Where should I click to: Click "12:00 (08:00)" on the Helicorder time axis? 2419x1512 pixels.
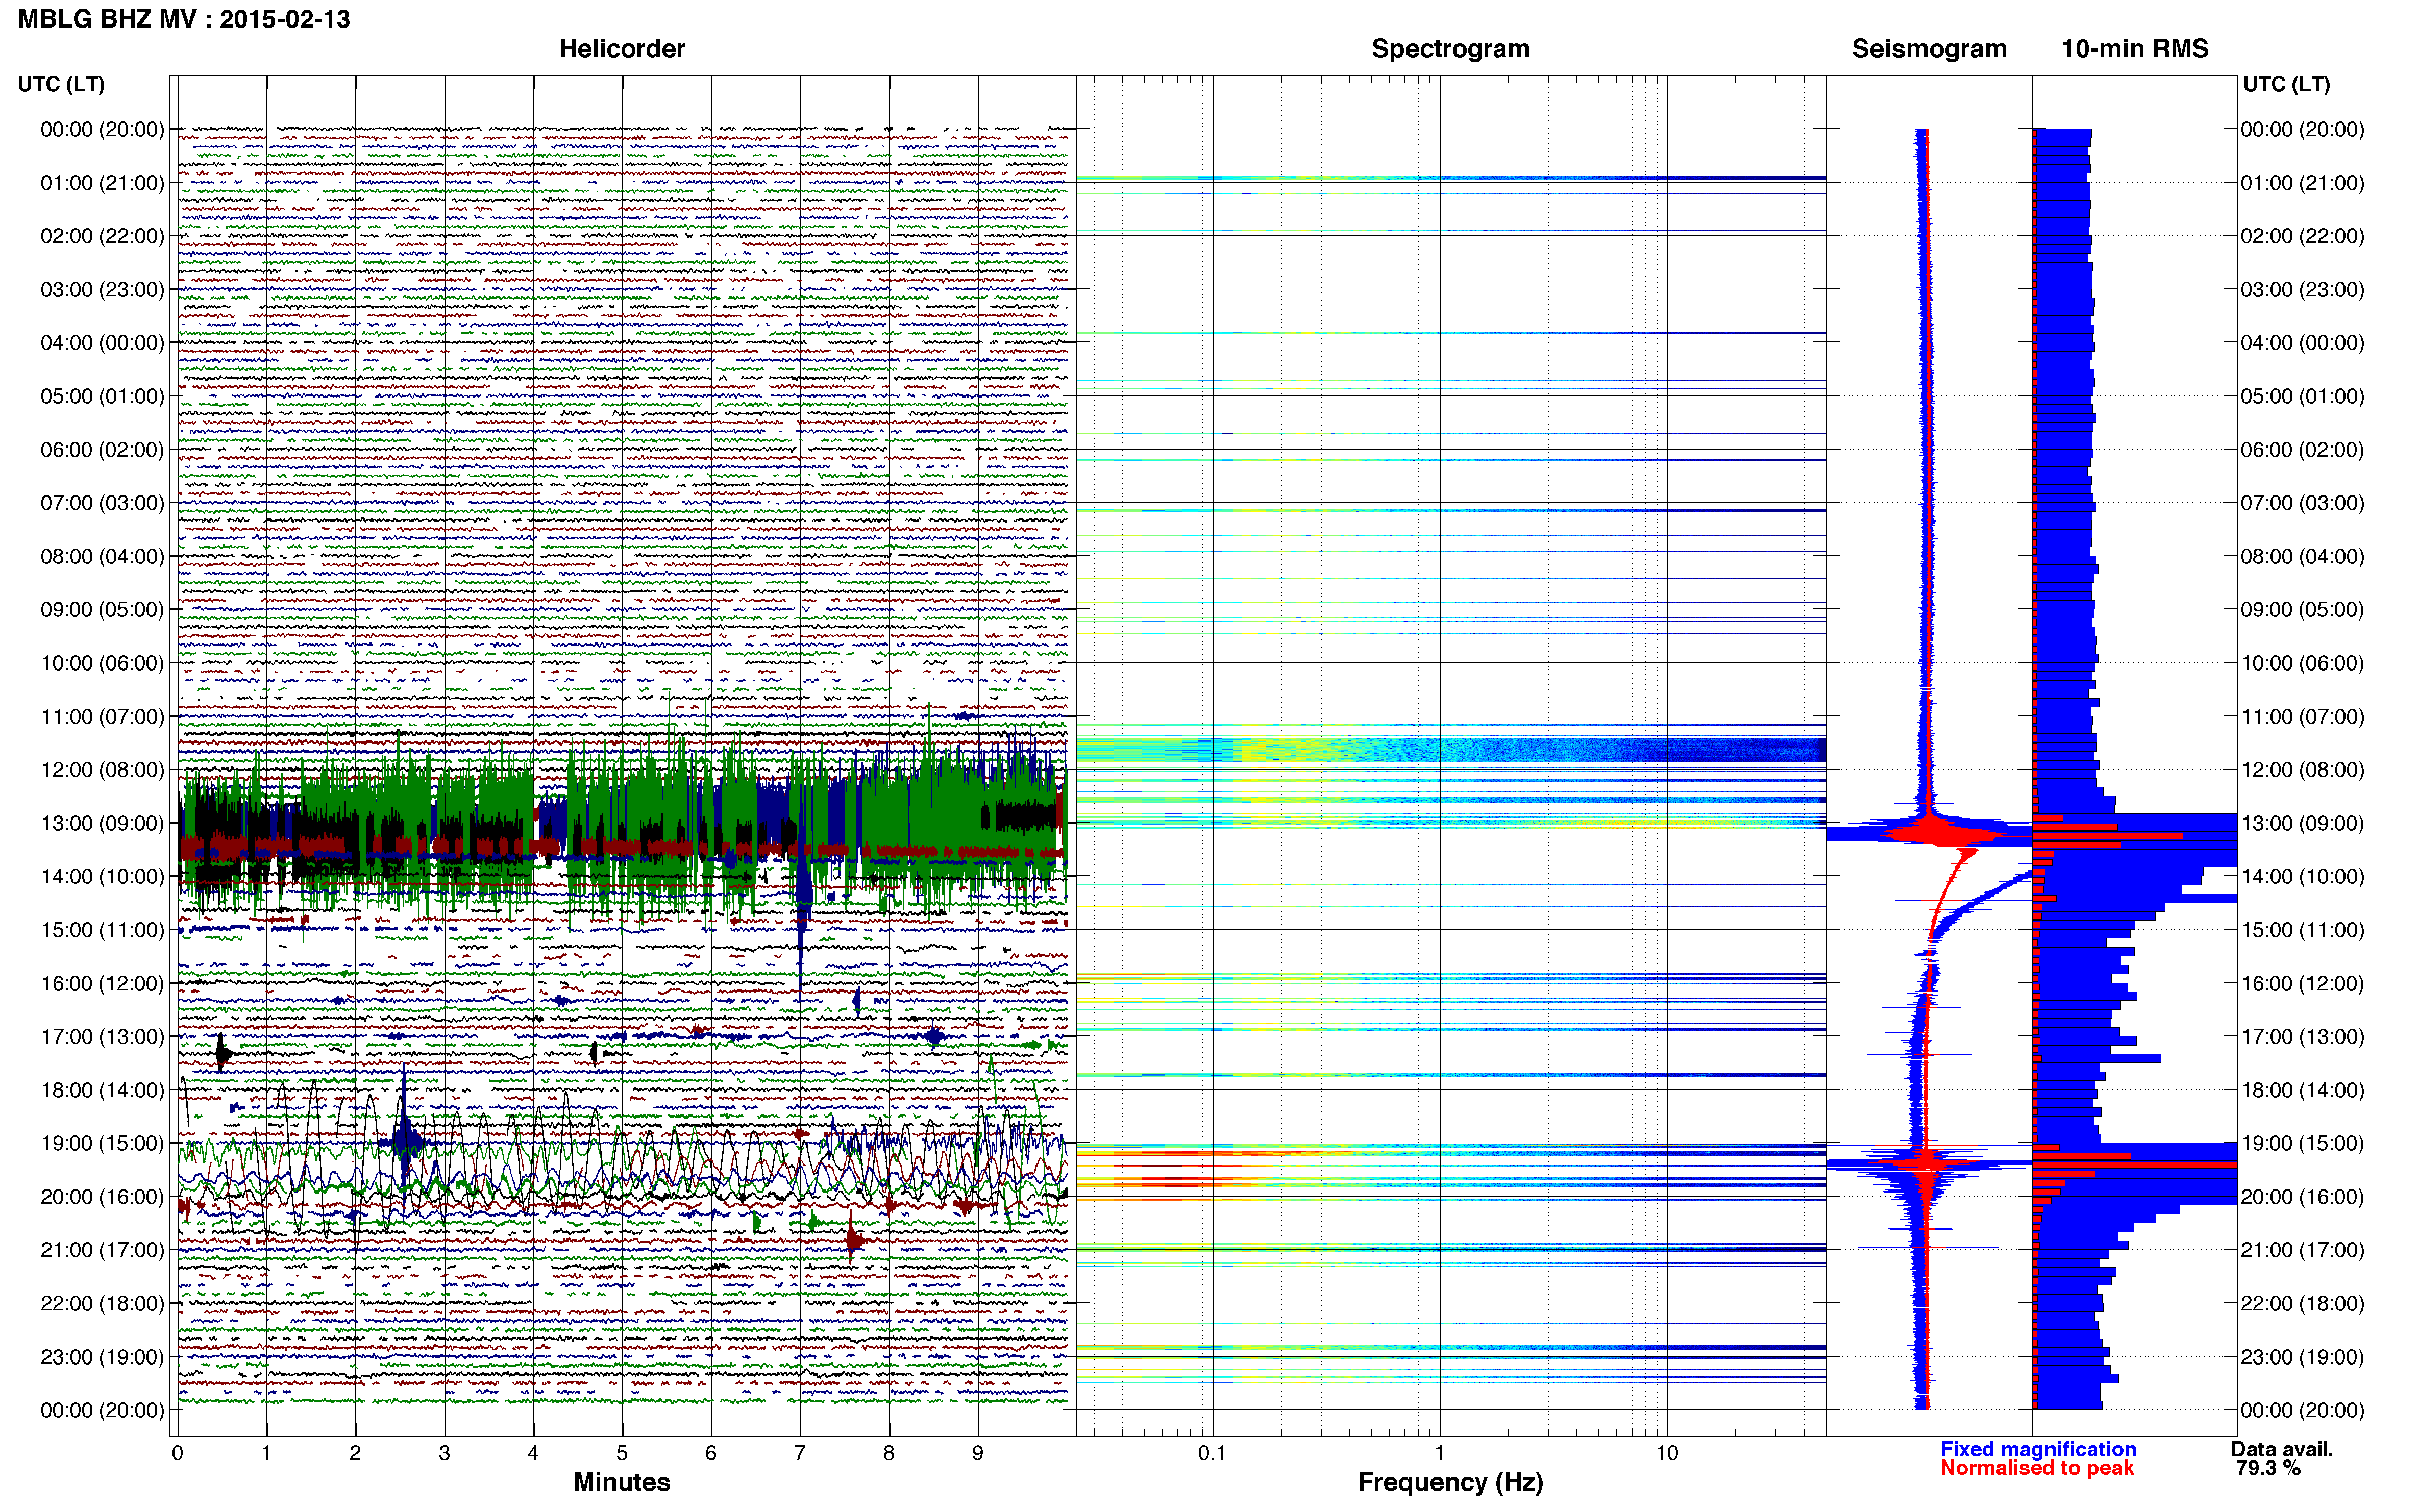tap(102, 770)
